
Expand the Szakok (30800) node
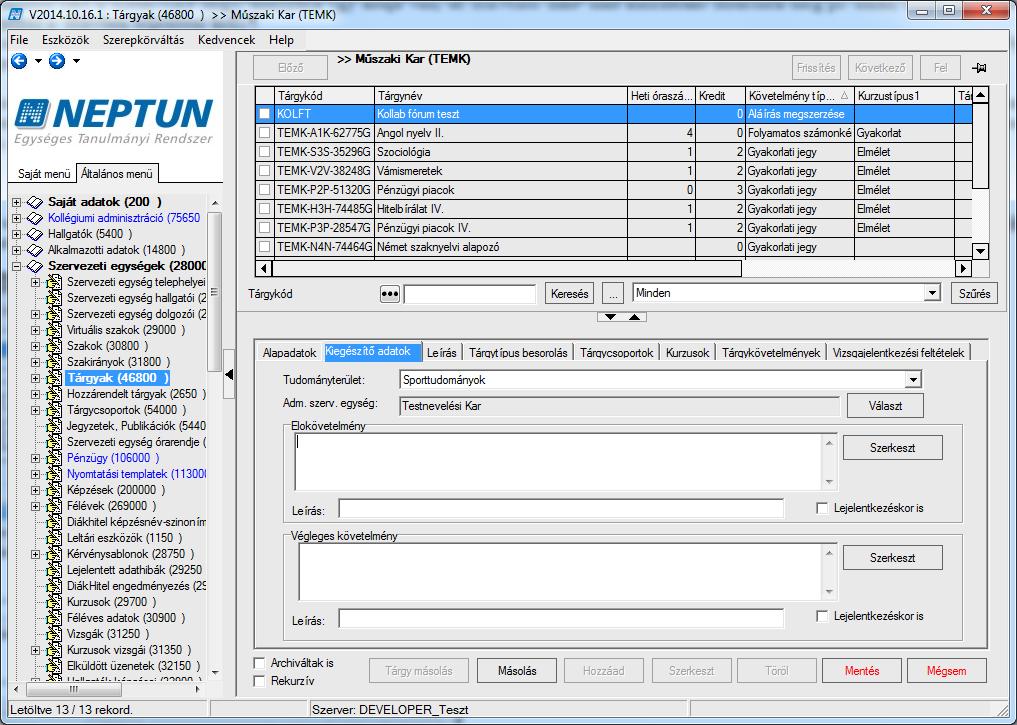coord(36,346)
